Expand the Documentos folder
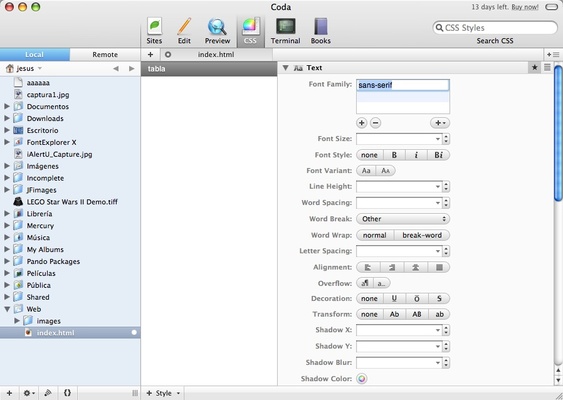 (7, 106)
